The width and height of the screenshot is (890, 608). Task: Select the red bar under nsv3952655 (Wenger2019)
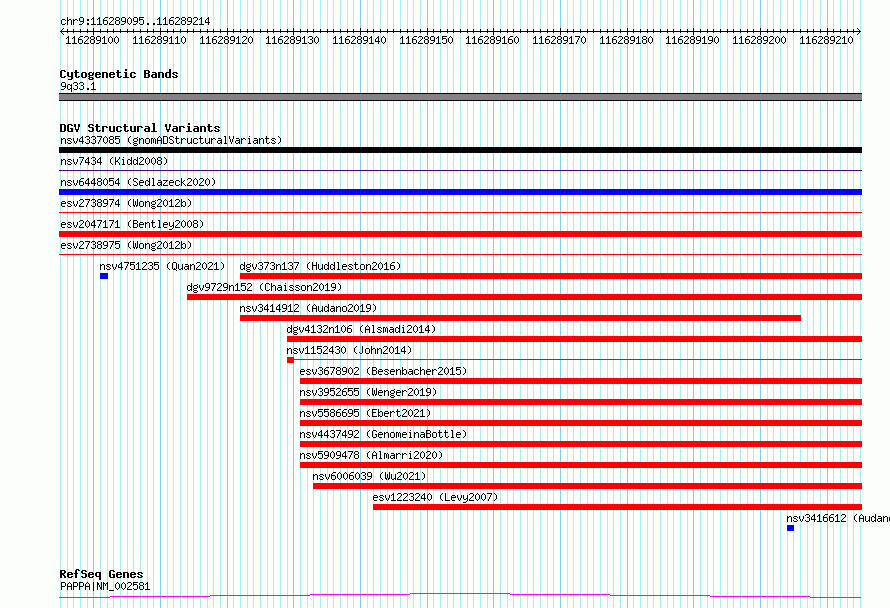(581, 402)
